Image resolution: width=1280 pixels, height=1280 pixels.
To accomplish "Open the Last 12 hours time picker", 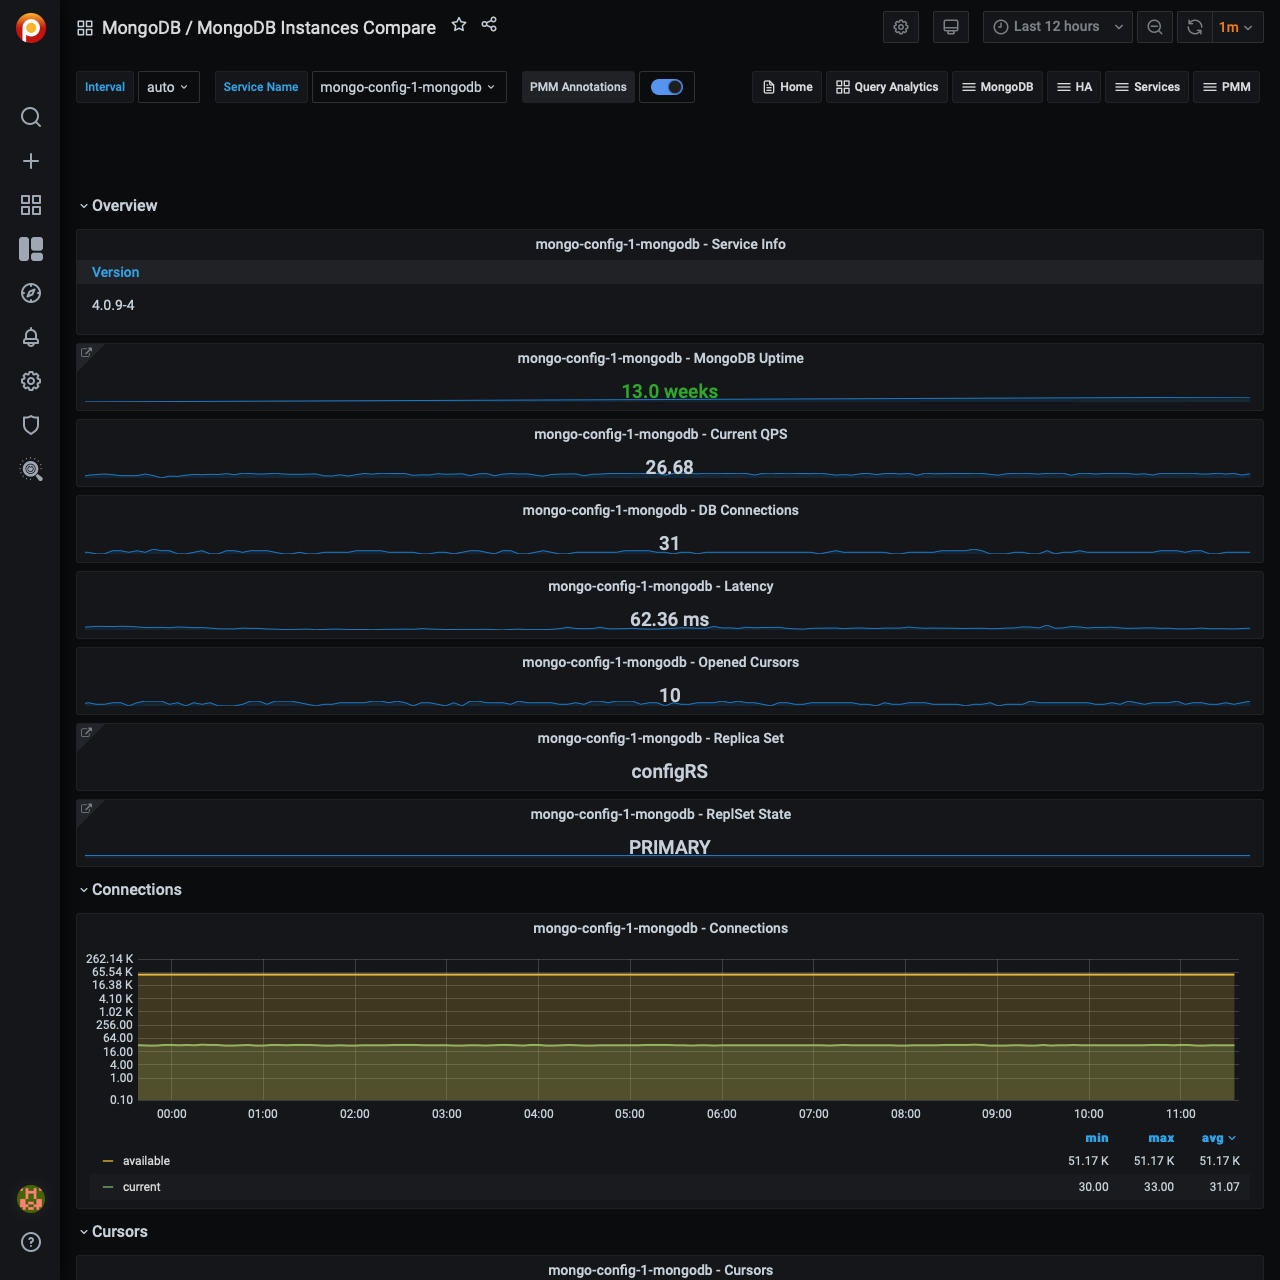I will coord(1058,27).
